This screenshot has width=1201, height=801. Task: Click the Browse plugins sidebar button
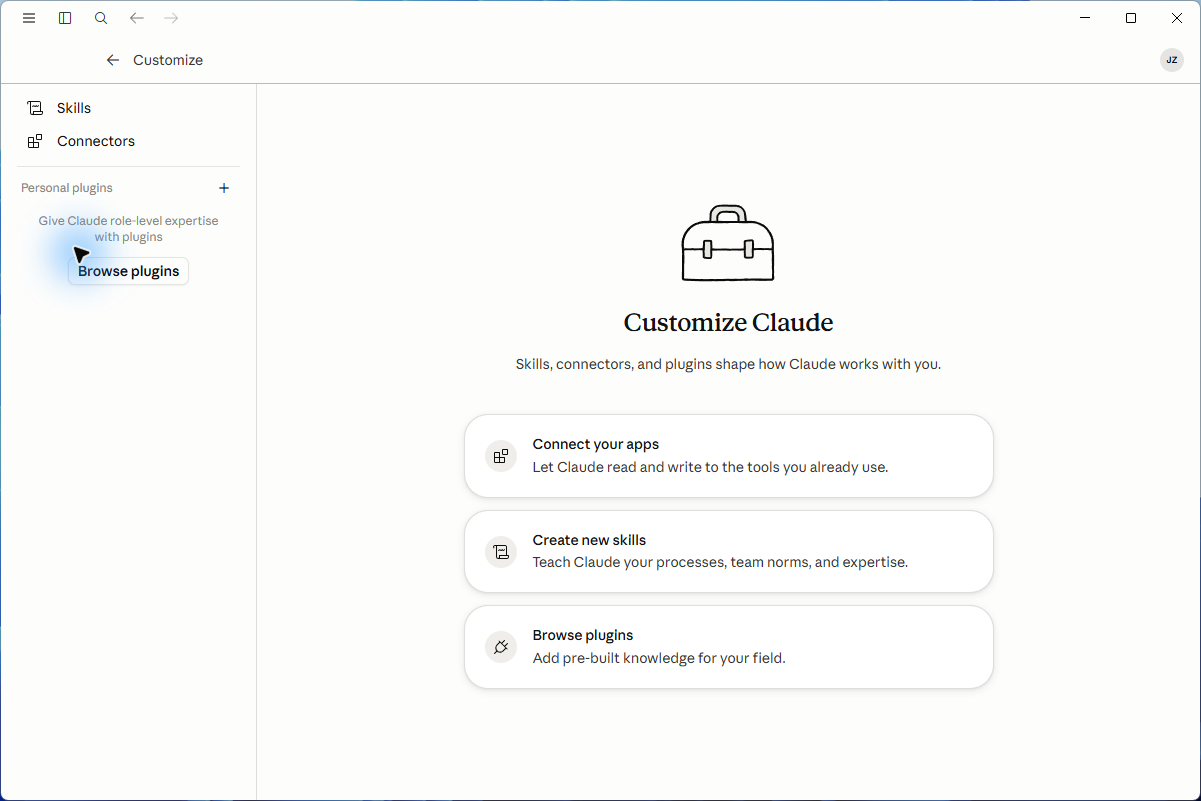128,271
